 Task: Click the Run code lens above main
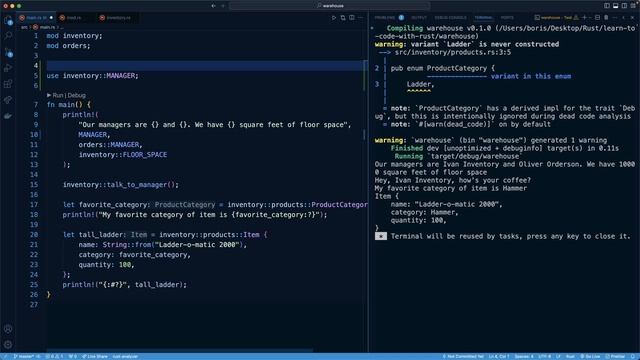coord(58,95)
